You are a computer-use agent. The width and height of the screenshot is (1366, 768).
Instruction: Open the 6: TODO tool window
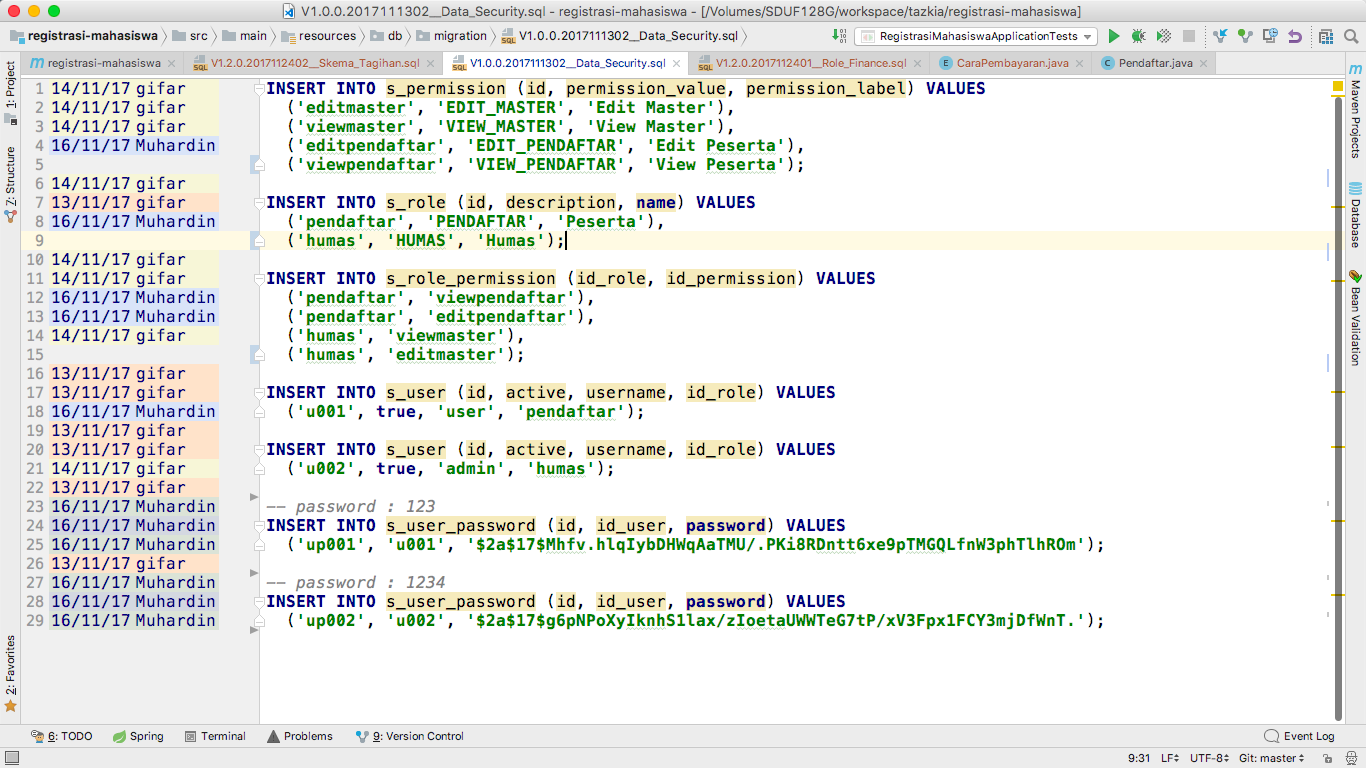pyautogui.click(x=61, y=736)
